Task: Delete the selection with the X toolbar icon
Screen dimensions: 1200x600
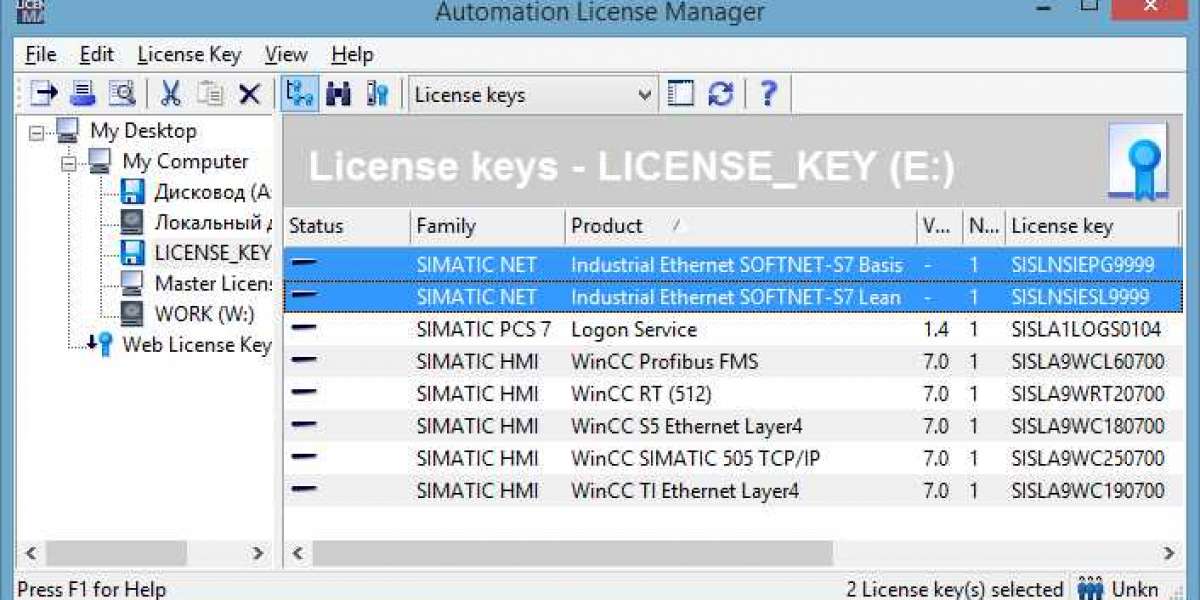Action: click(x=248, y=93)
